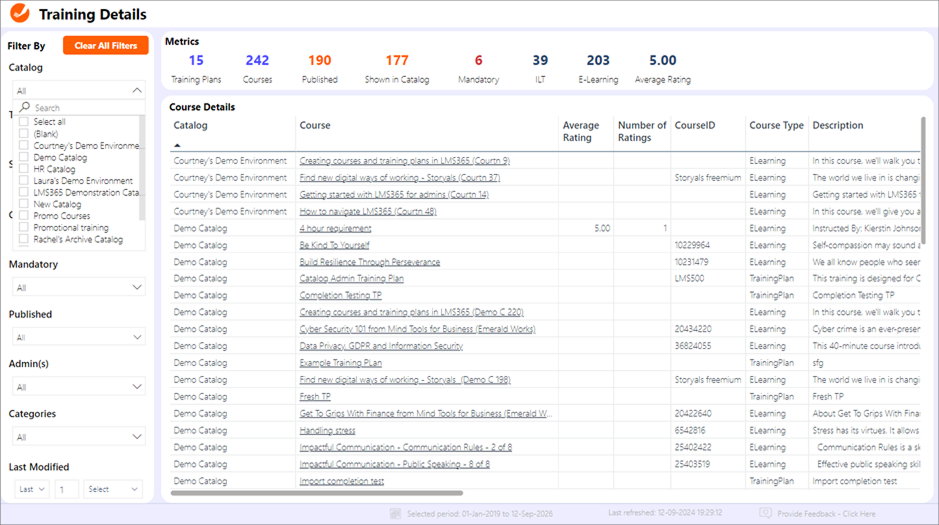Click the calendar icon beside Selected period

(396, 514)
